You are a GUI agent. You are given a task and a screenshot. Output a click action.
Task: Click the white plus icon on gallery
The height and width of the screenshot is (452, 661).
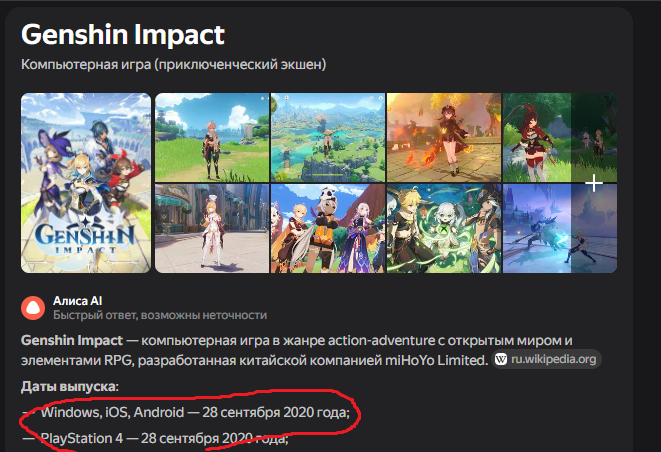click(594, 183)
